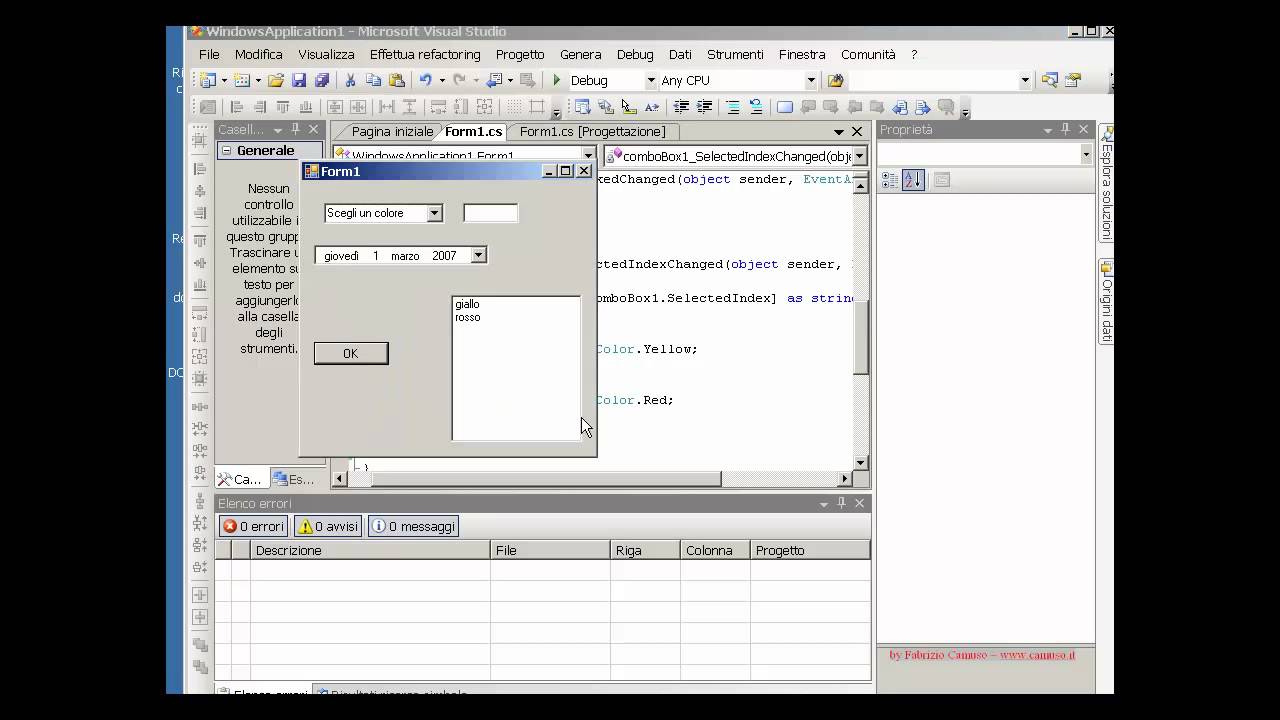Image resolution: width=1280 pixels, height=720 pixels.
Task: Click the Alphabetical sort icon in Proprietà
Action: [x=913, y=180]
